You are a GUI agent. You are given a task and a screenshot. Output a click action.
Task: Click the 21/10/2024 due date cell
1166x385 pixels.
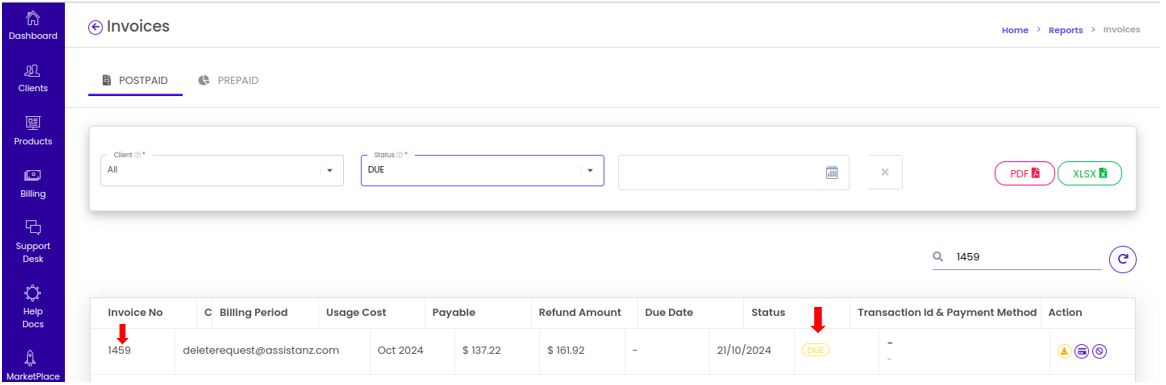pos(744,350)
